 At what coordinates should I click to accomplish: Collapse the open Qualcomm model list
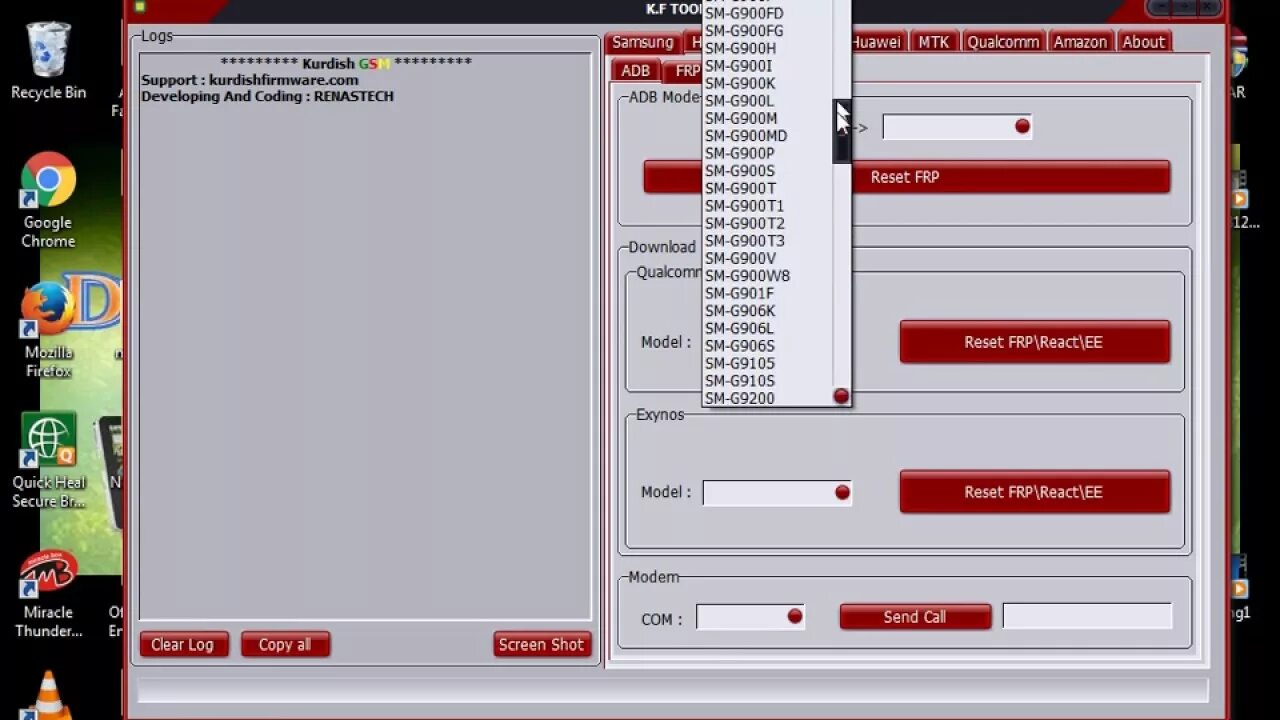tap(841, 397)
